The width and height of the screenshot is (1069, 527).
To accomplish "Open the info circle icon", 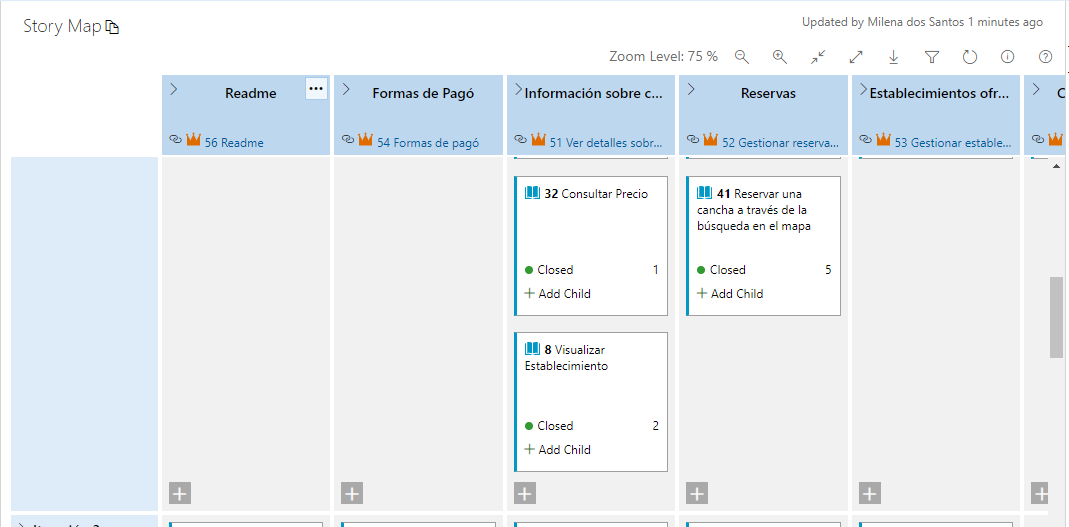I will click(1007, 57).
